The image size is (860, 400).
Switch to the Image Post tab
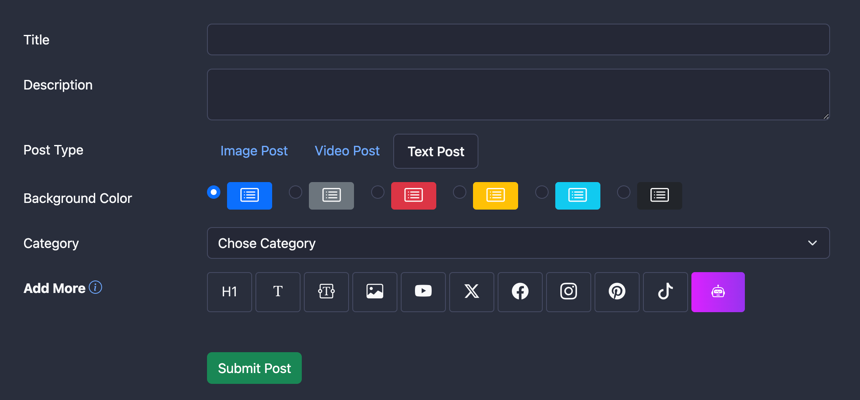(x=254, y=151)
